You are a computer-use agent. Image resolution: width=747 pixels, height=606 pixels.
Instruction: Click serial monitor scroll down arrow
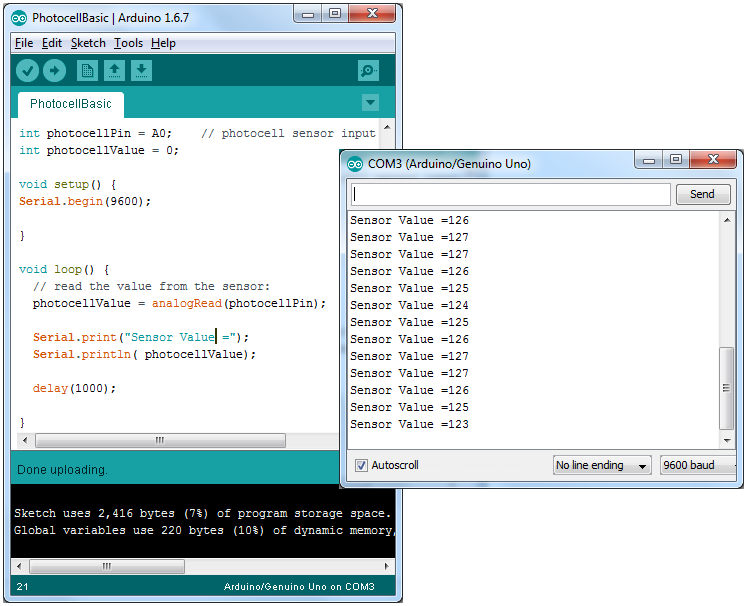click(727, 441)
